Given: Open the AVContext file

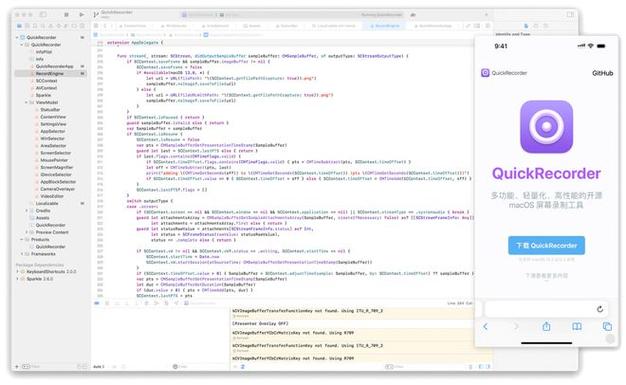Looking at the screenshot, I should pos(46,88).
